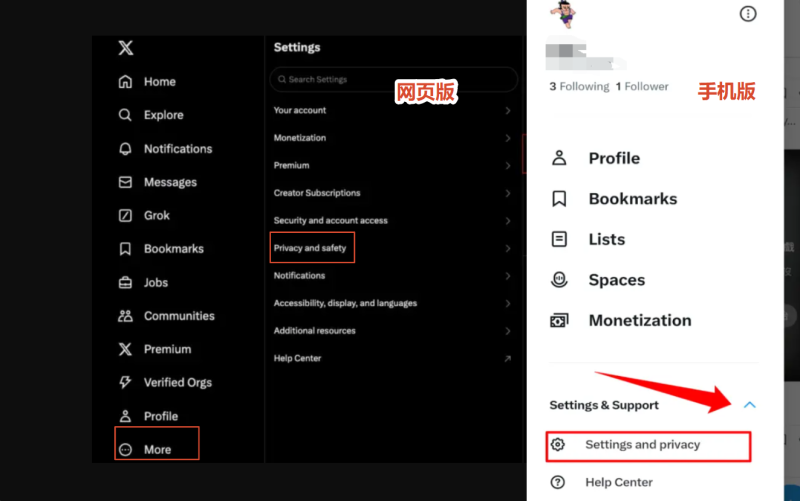Expand Privacy and safety chevron
Image resolution: width=800 pixels, height=501 pixels.
point(508,248)
